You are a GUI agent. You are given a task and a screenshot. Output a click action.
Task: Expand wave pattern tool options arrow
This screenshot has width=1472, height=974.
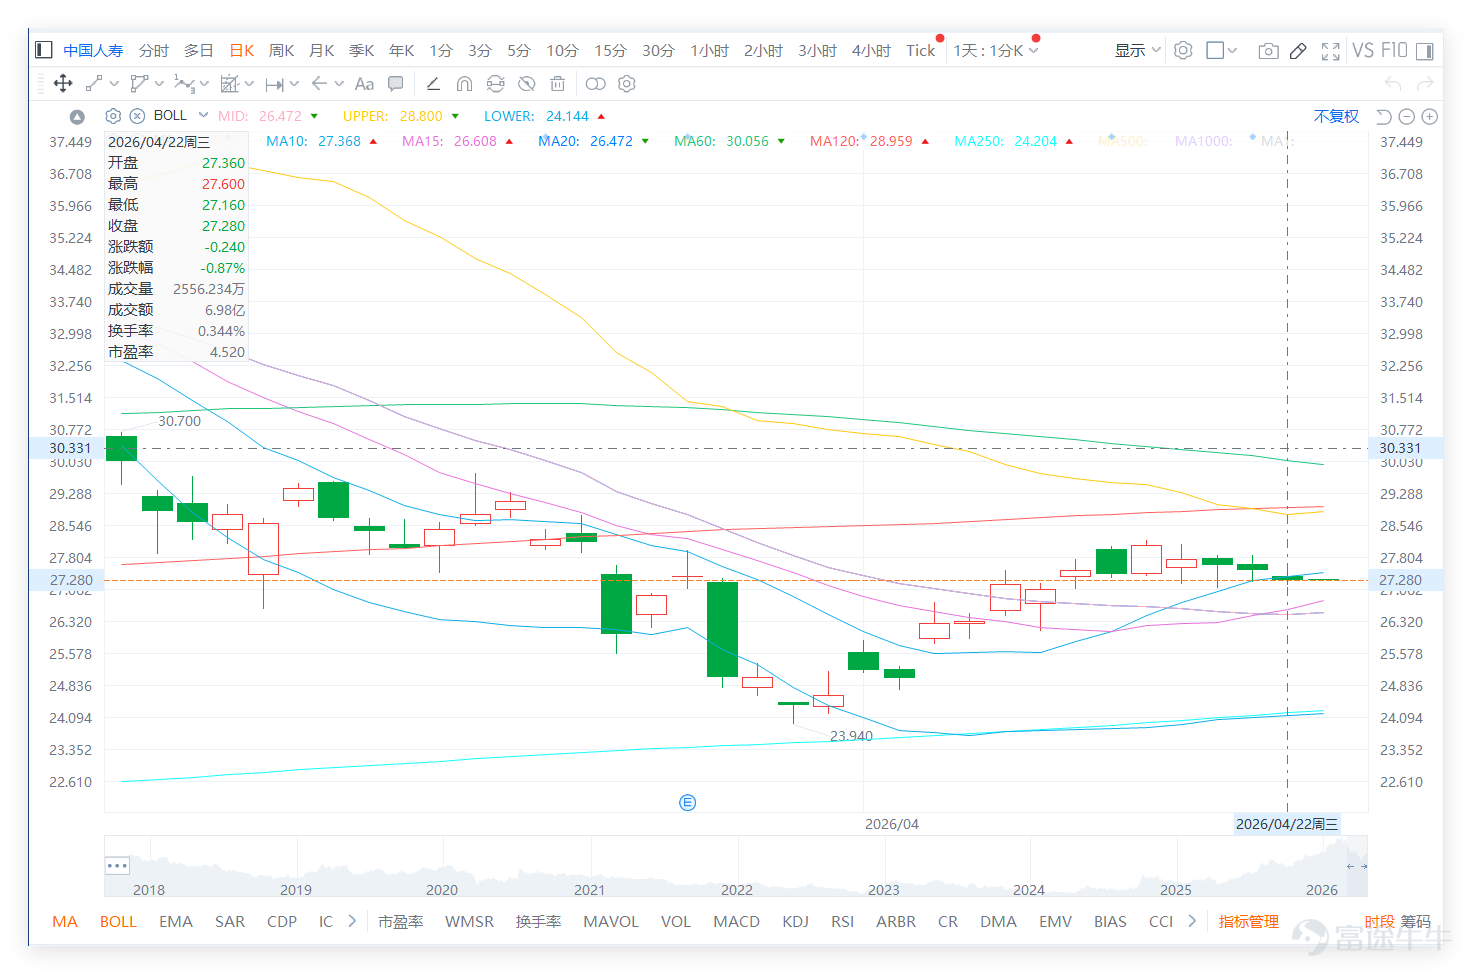click(204, 84)
